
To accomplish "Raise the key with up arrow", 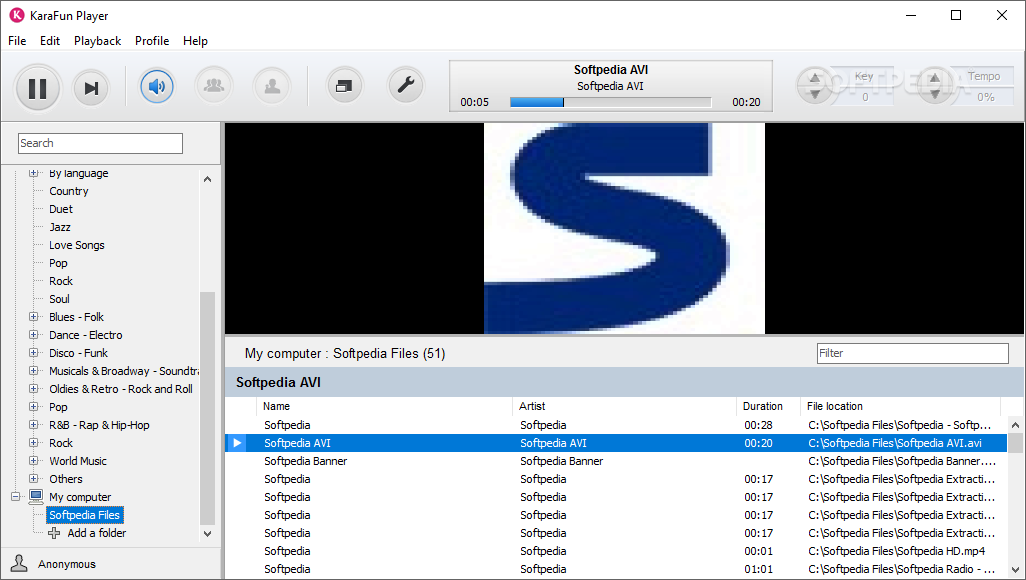I will pyautogui.click(x=815, y=78).
